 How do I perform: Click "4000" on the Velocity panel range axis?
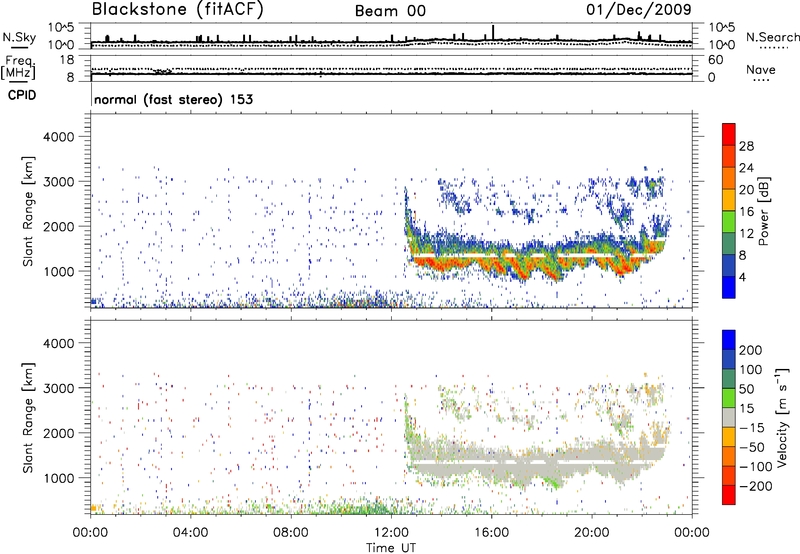coord(58,343)
